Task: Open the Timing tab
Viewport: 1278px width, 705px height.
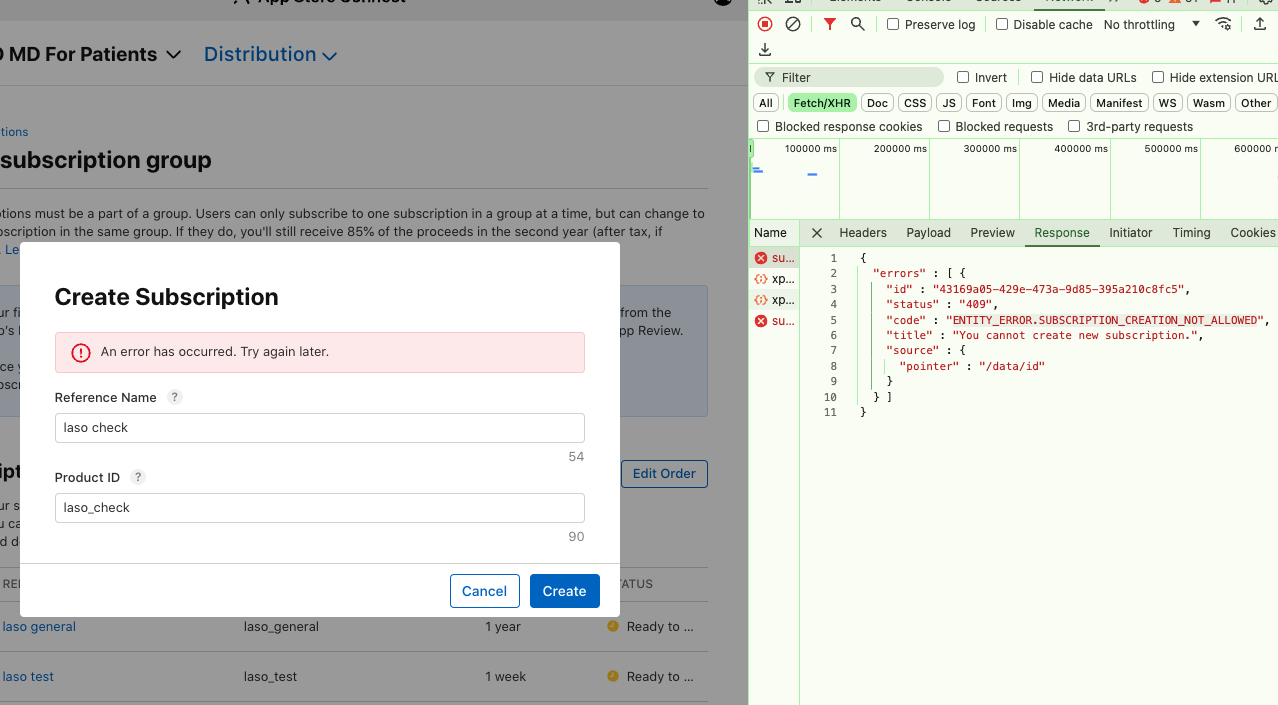Action: (x=1191, y=233)
